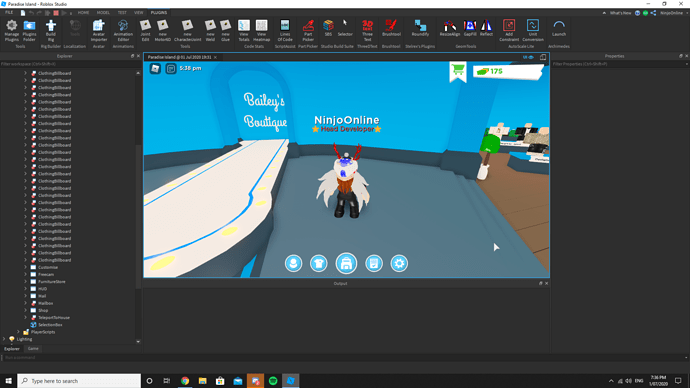Image resolution: width=690 pixels, height=388 pixels.
Task: Select the GapFill tool
Action: (x=470, y=28)
